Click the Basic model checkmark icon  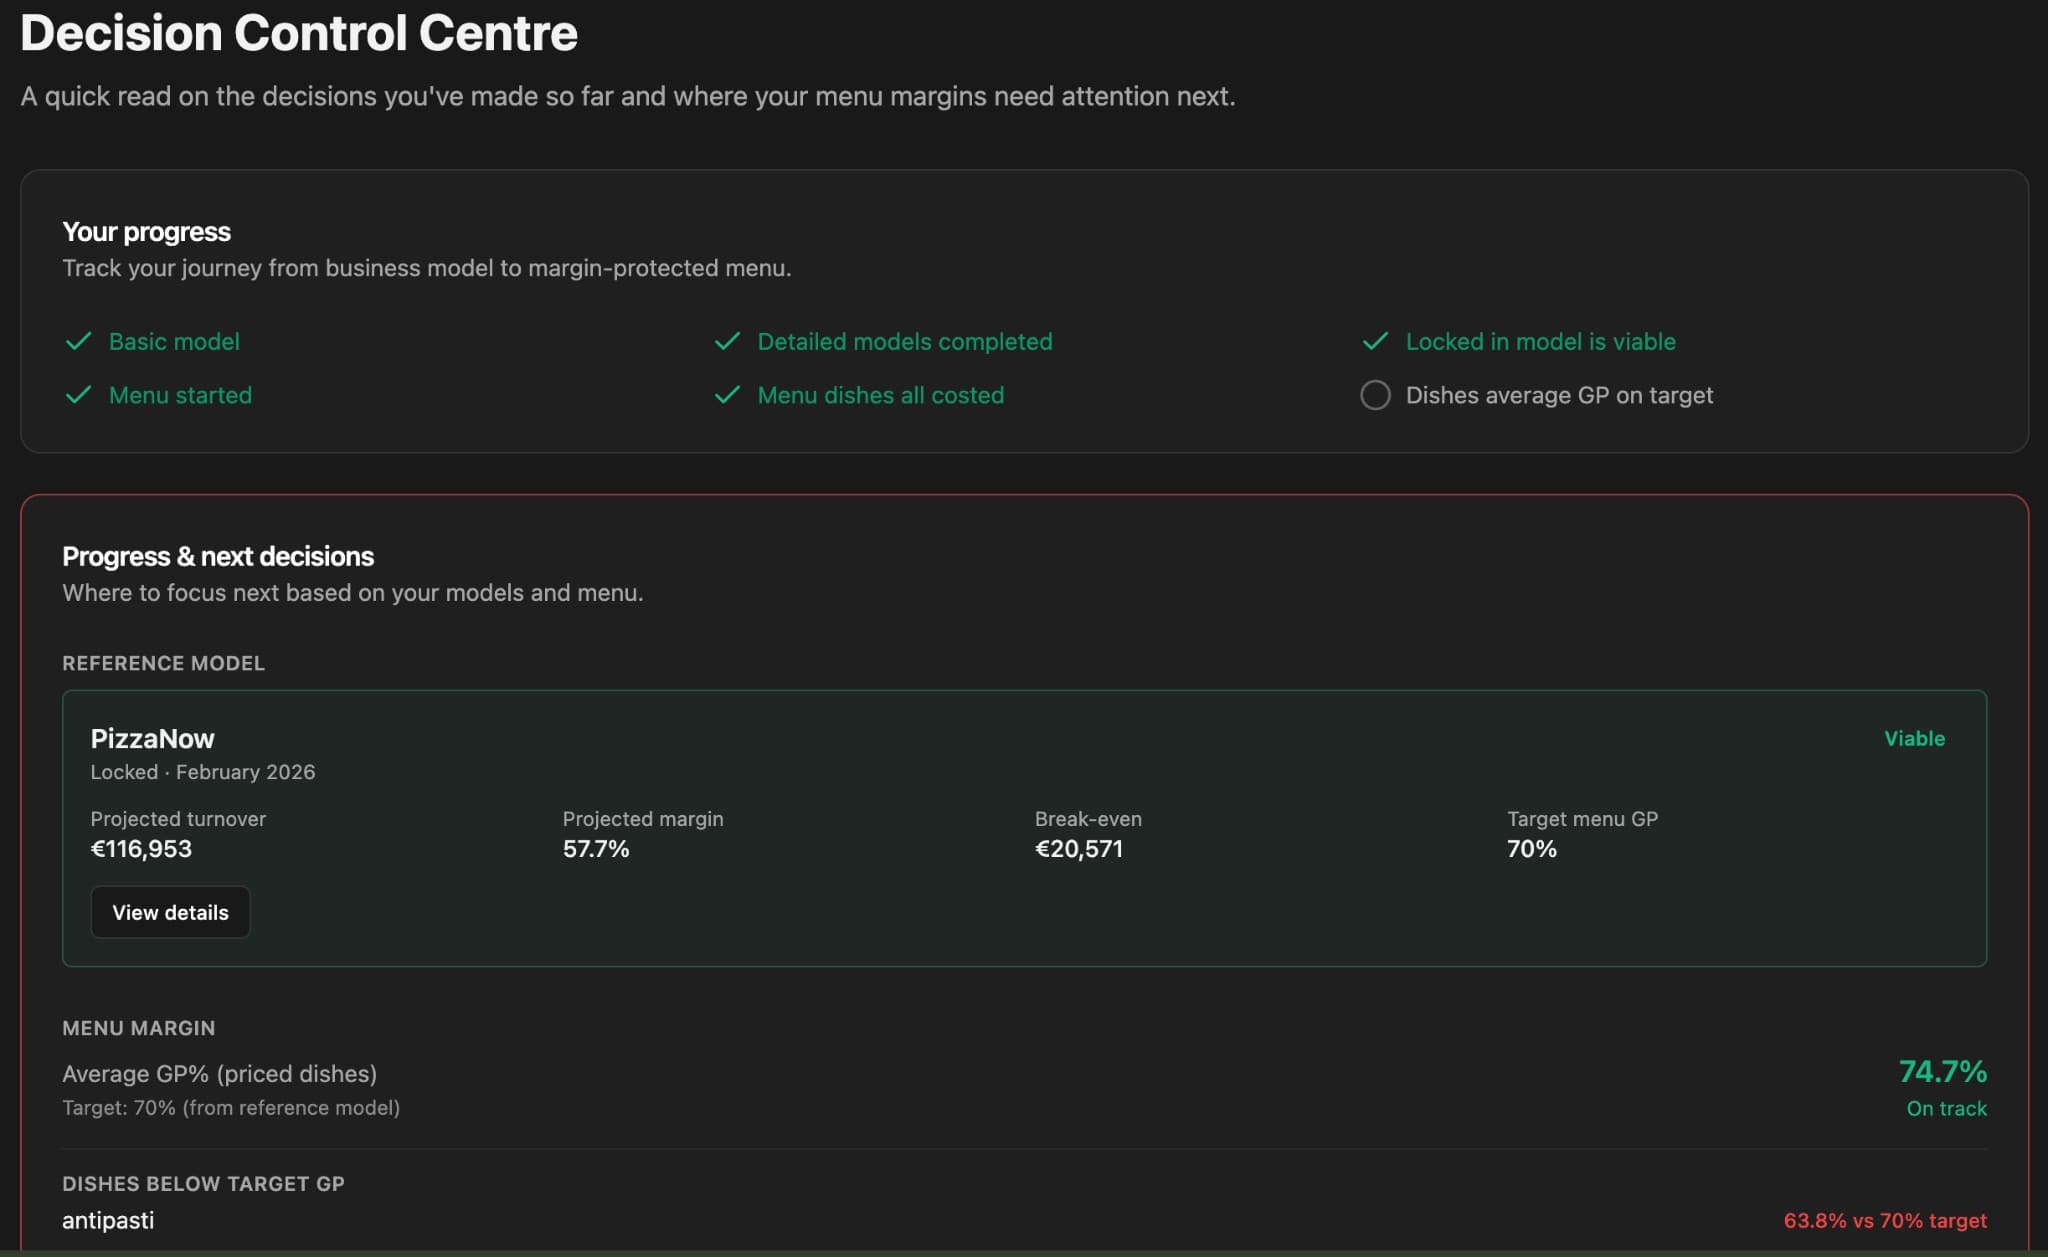coord(79,341)
